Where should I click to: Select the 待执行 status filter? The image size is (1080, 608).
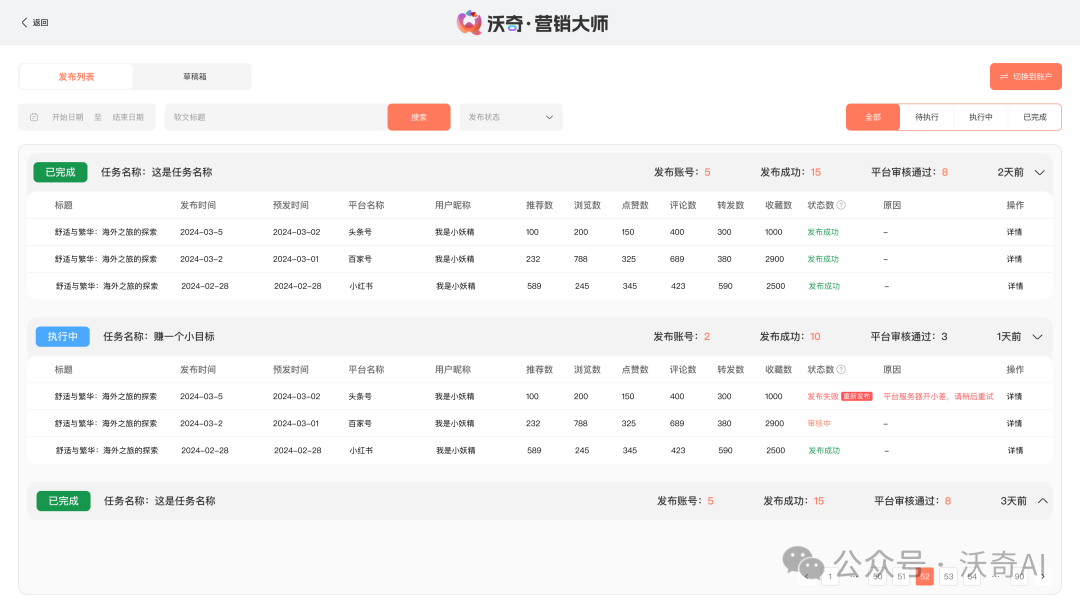point(926,117)
